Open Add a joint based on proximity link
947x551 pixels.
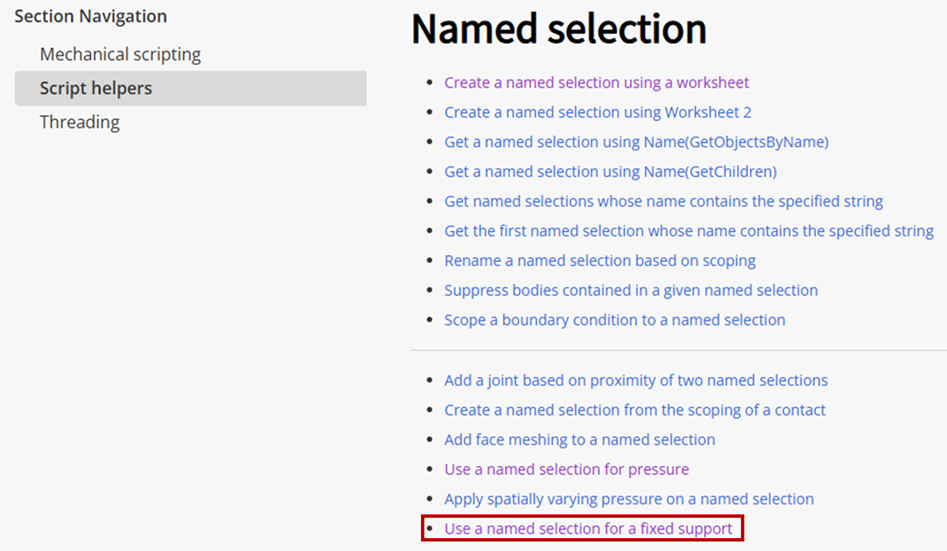tap(635, 380)
